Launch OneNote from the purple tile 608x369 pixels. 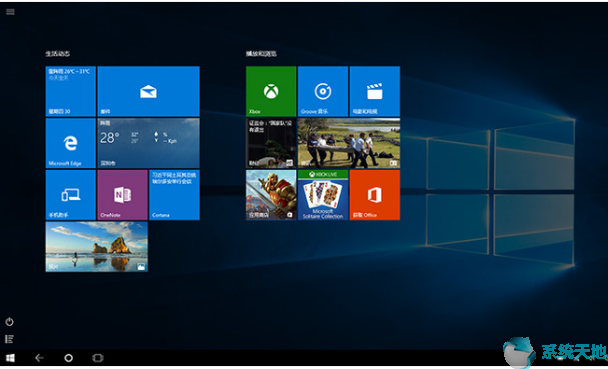[123, 195]
